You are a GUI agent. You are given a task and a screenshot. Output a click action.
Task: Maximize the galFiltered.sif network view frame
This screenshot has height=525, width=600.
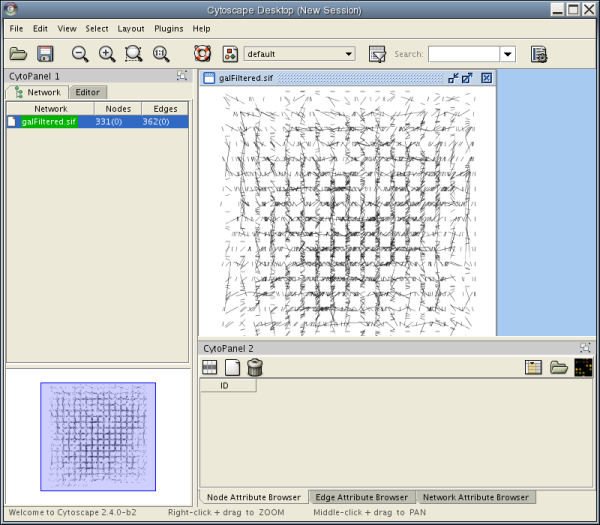468,78
